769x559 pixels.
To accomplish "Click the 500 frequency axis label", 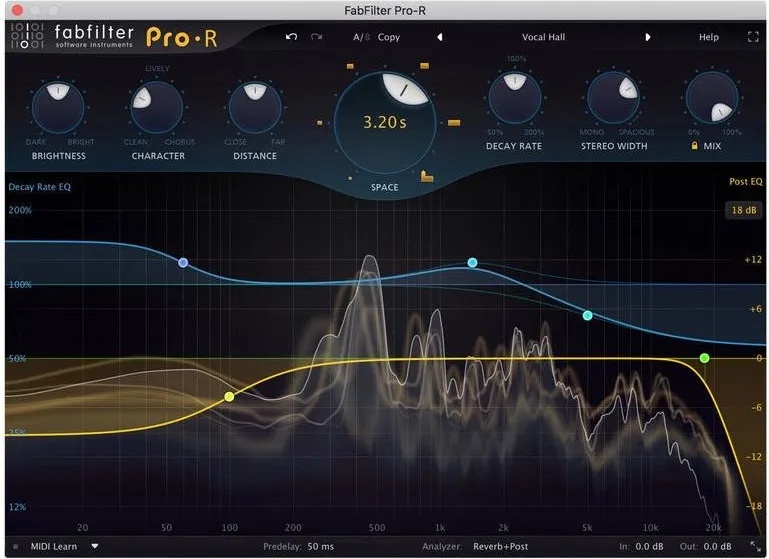I will pyautogui.click(x=377, y=528).
